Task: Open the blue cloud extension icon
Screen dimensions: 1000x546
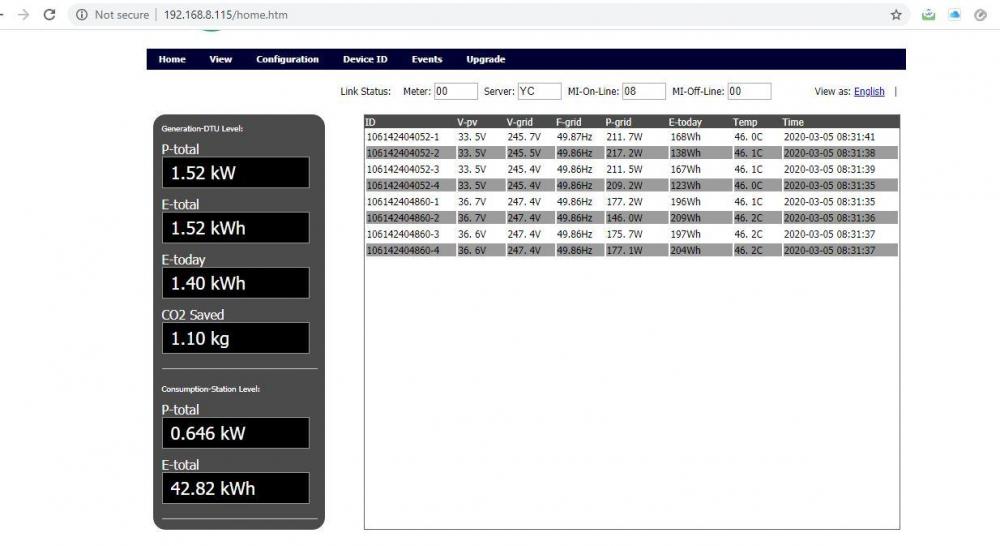Action: [954, 15]
